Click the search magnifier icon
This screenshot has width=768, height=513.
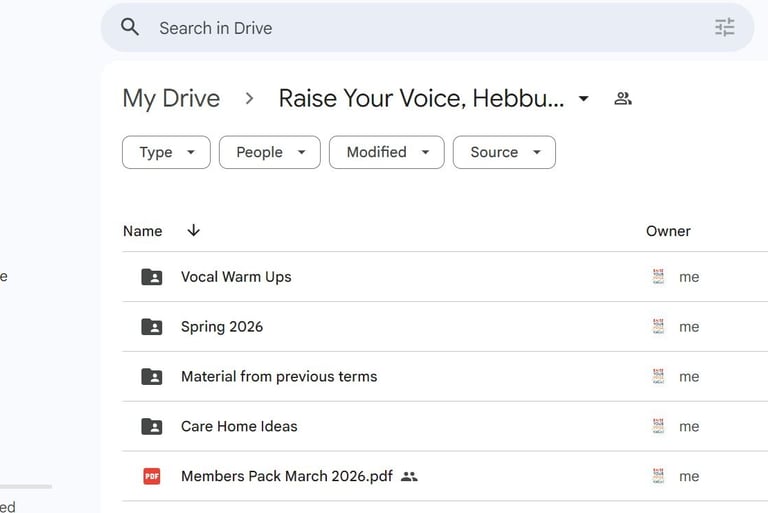point(130,27)
